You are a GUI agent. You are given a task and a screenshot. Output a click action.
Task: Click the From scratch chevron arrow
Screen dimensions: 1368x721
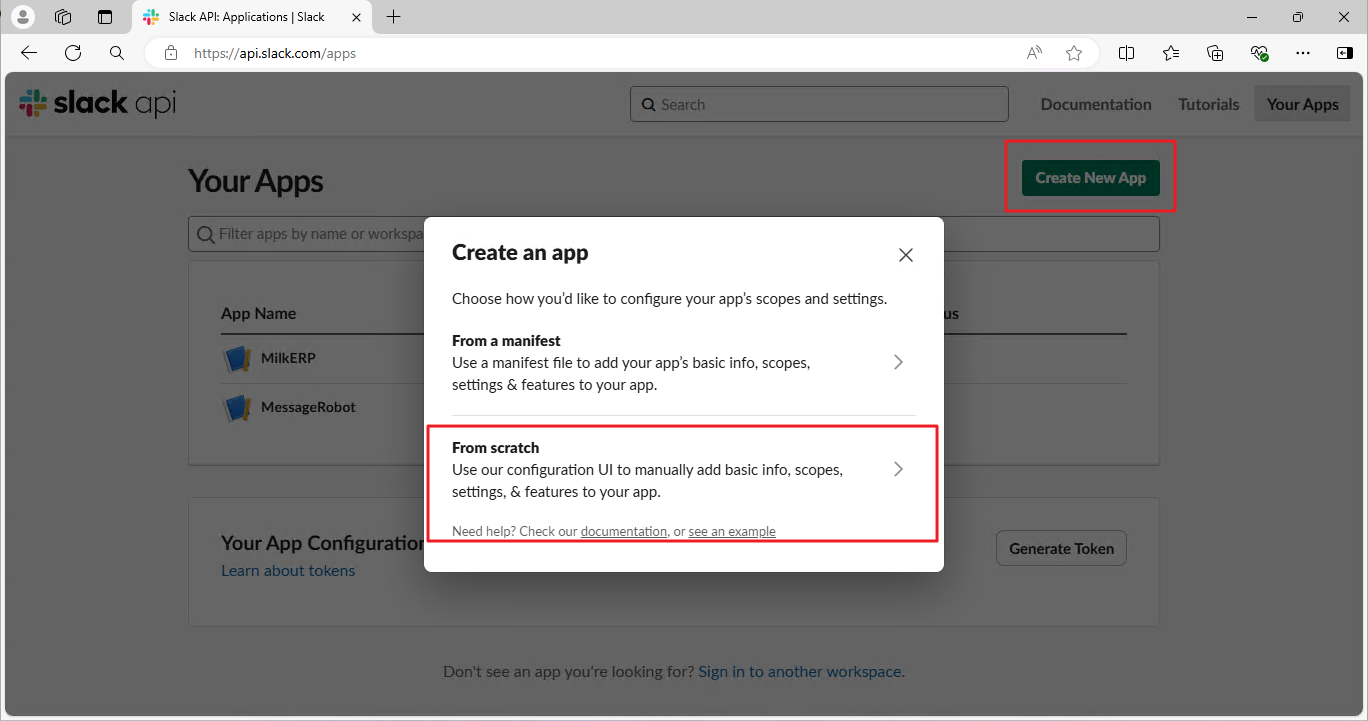[898, 469]
